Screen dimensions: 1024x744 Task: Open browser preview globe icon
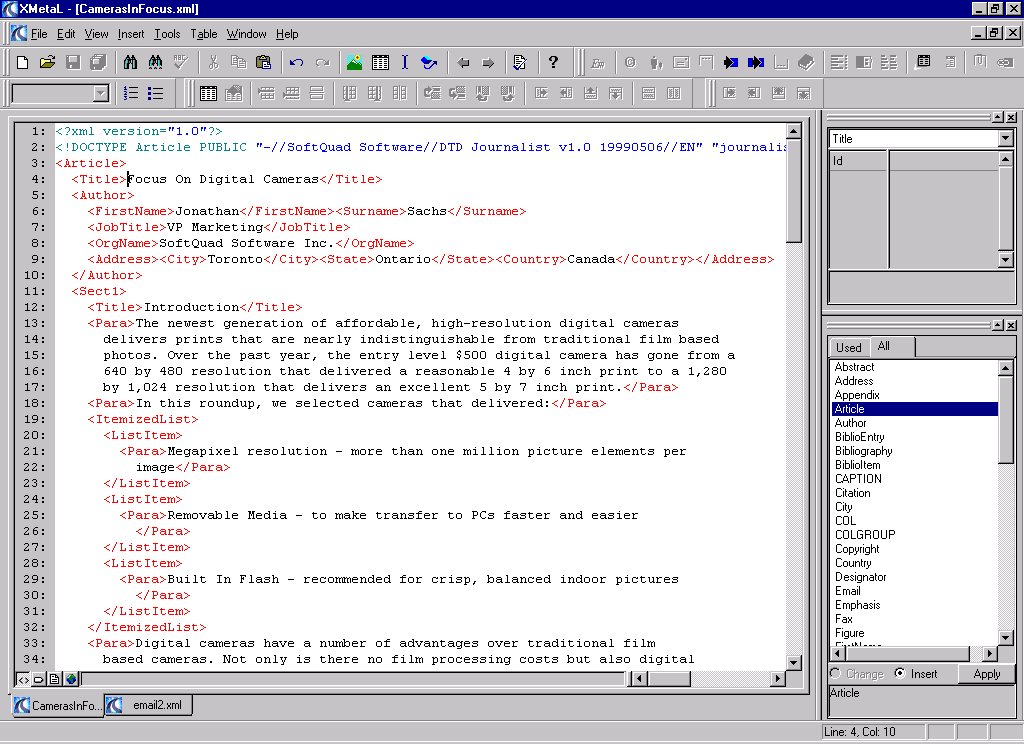tap(71, 679)
